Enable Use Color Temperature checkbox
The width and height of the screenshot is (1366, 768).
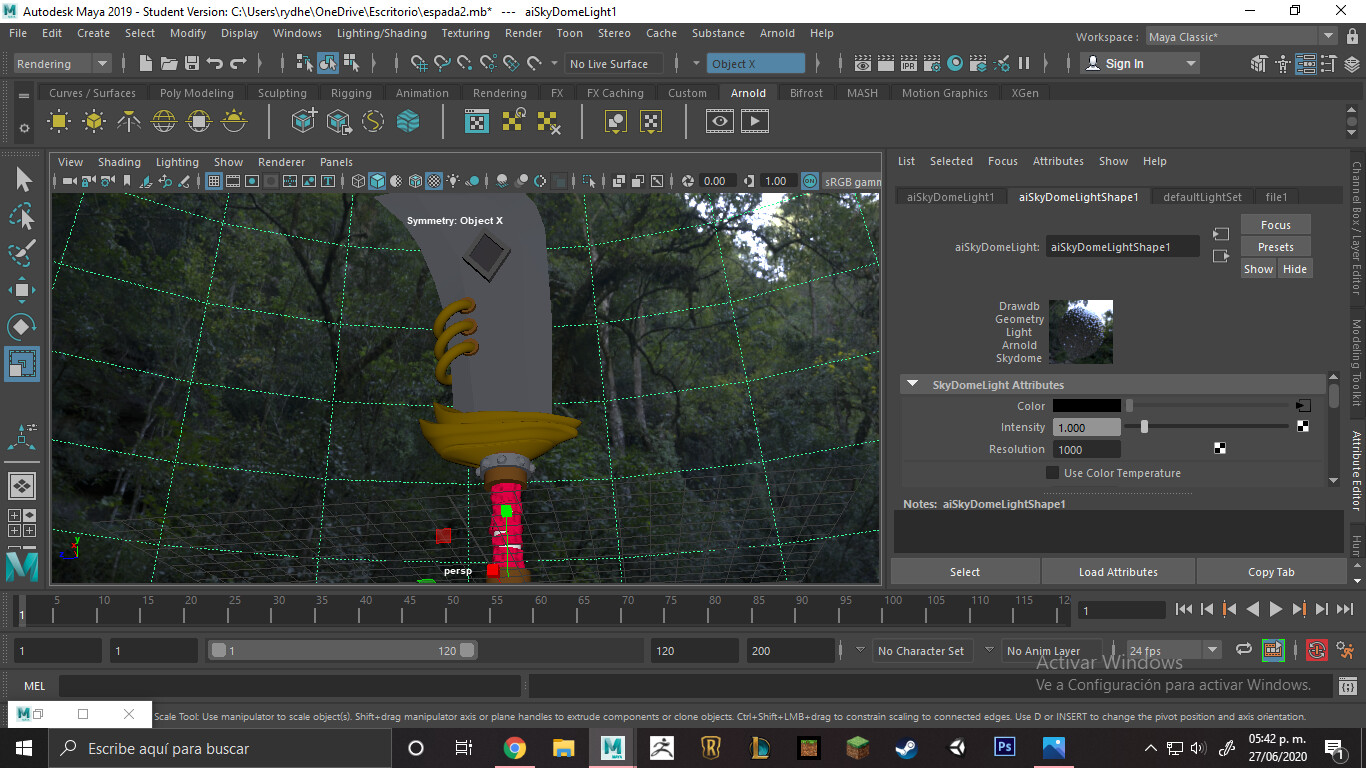tap(1052, 473)
